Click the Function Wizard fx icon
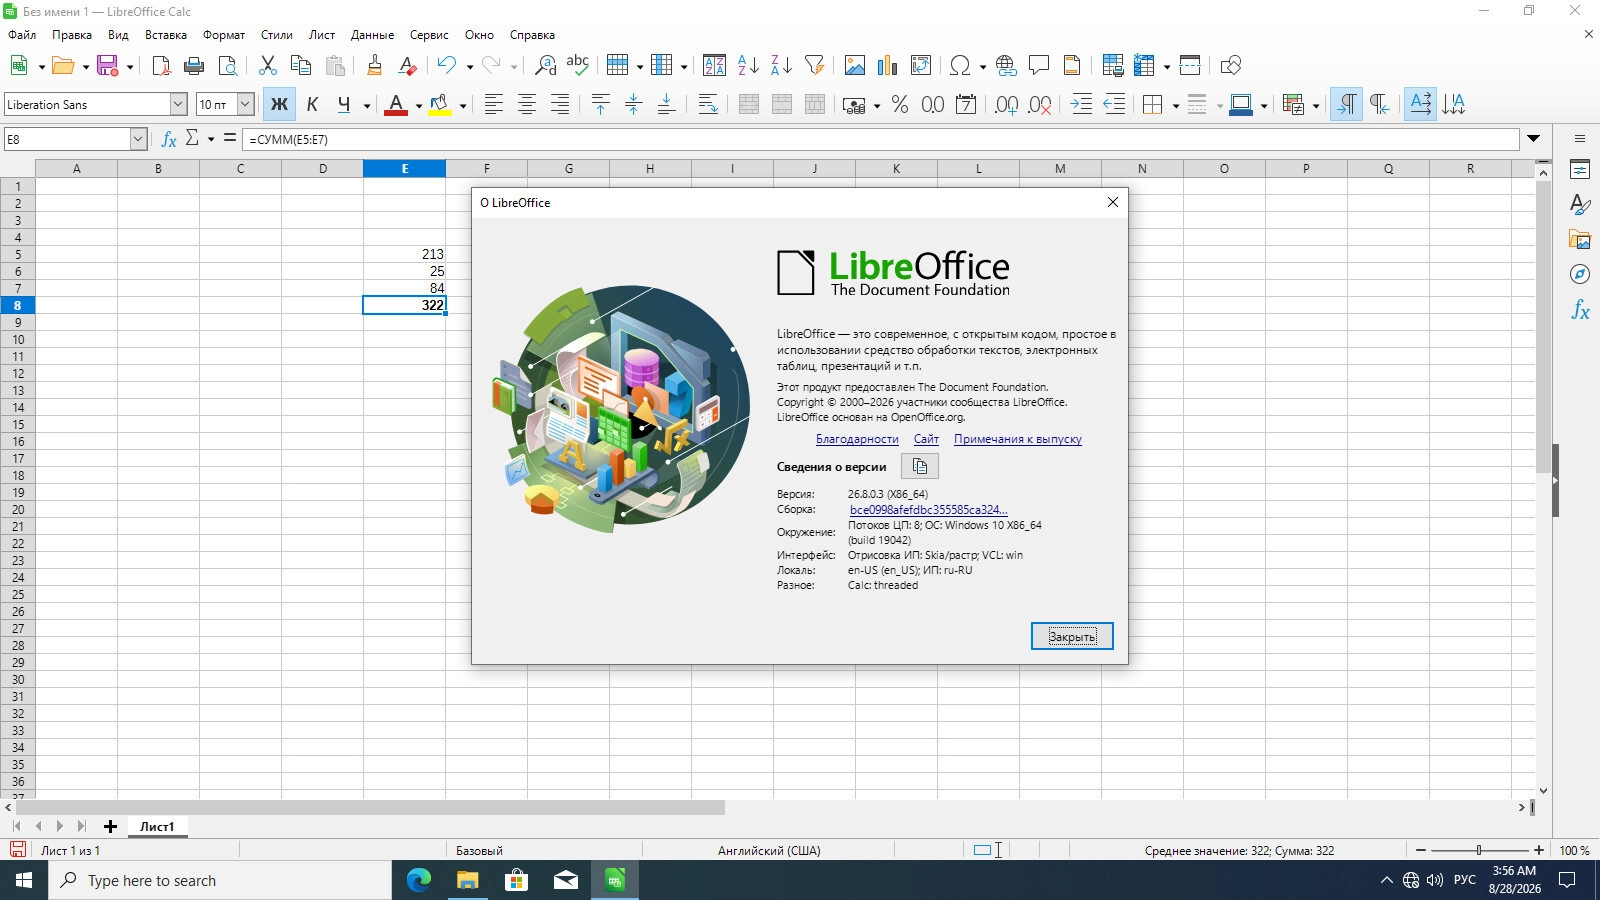 [169, 139]
